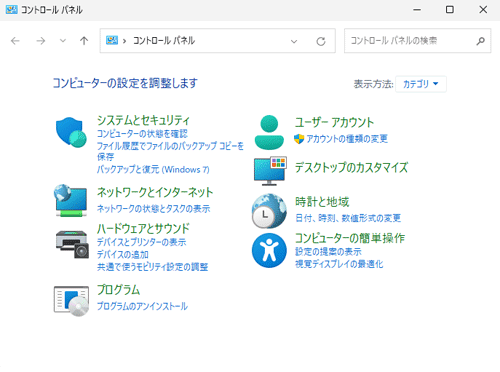The height and width of the screenshot is (372, 500).
Task: Click プログラムのアンインストール link
Action: 142,306
